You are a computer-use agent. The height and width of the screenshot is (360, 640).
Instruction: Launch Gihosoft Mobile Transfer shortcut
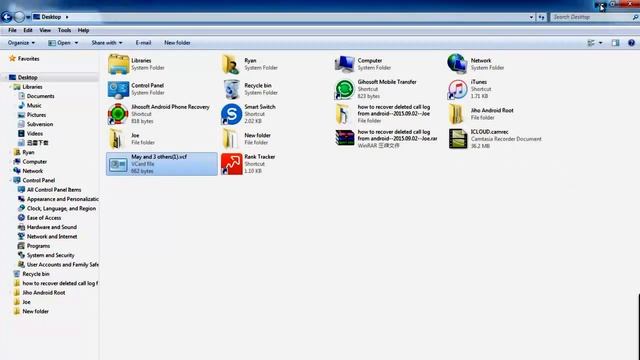click(344, 89)
